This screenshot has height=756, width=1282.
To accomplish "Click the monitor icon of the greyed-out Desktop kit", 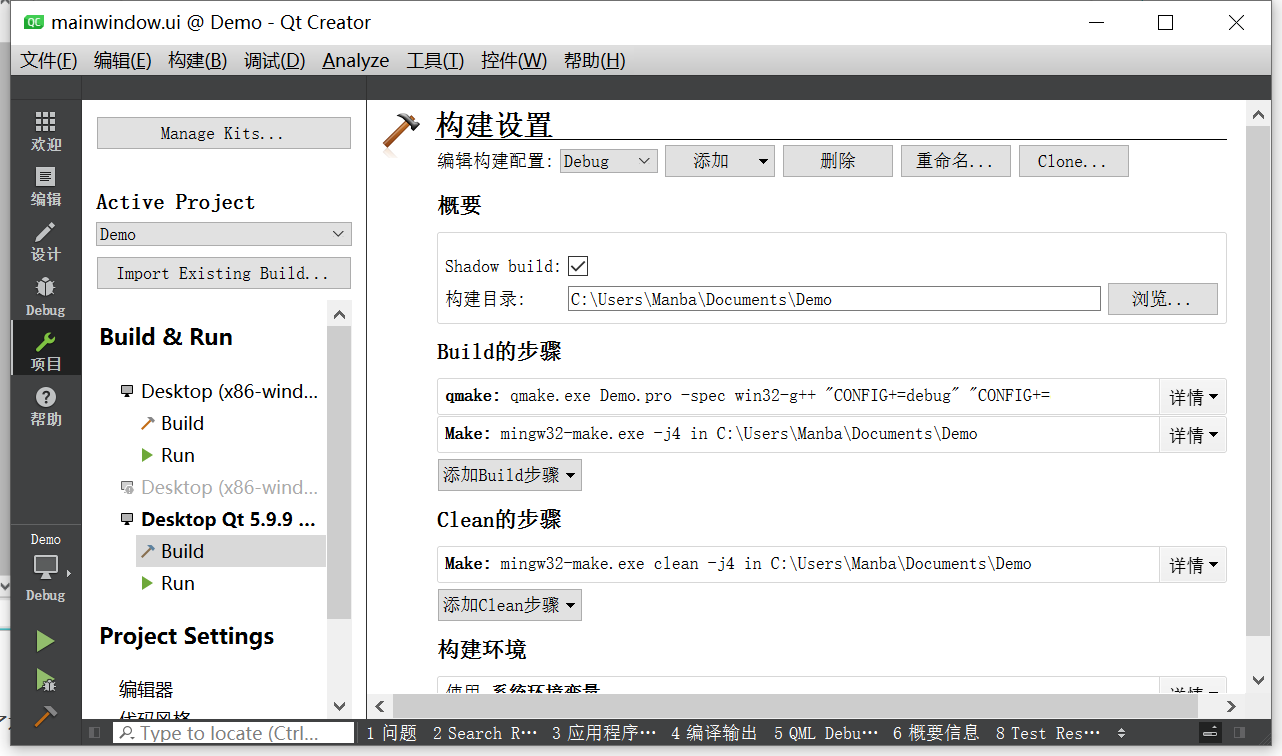I will pyautogui.click(x=127, y=488).
